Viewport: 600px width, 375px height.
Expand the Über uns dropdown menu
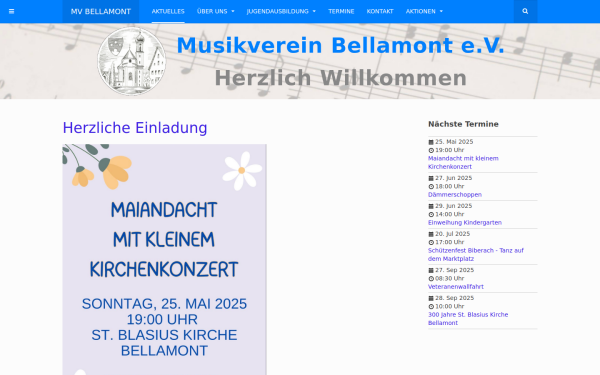click(215, 11)
